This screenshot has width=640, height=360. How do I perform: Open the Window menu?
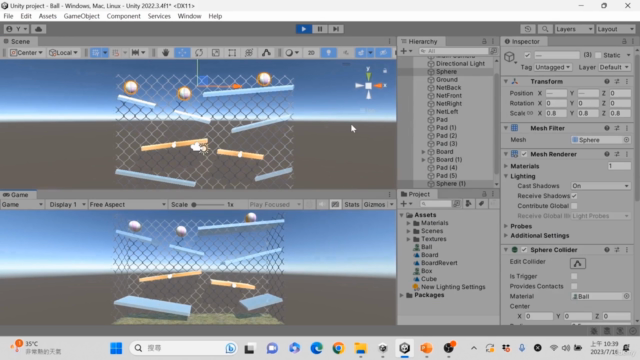(189, 16)
